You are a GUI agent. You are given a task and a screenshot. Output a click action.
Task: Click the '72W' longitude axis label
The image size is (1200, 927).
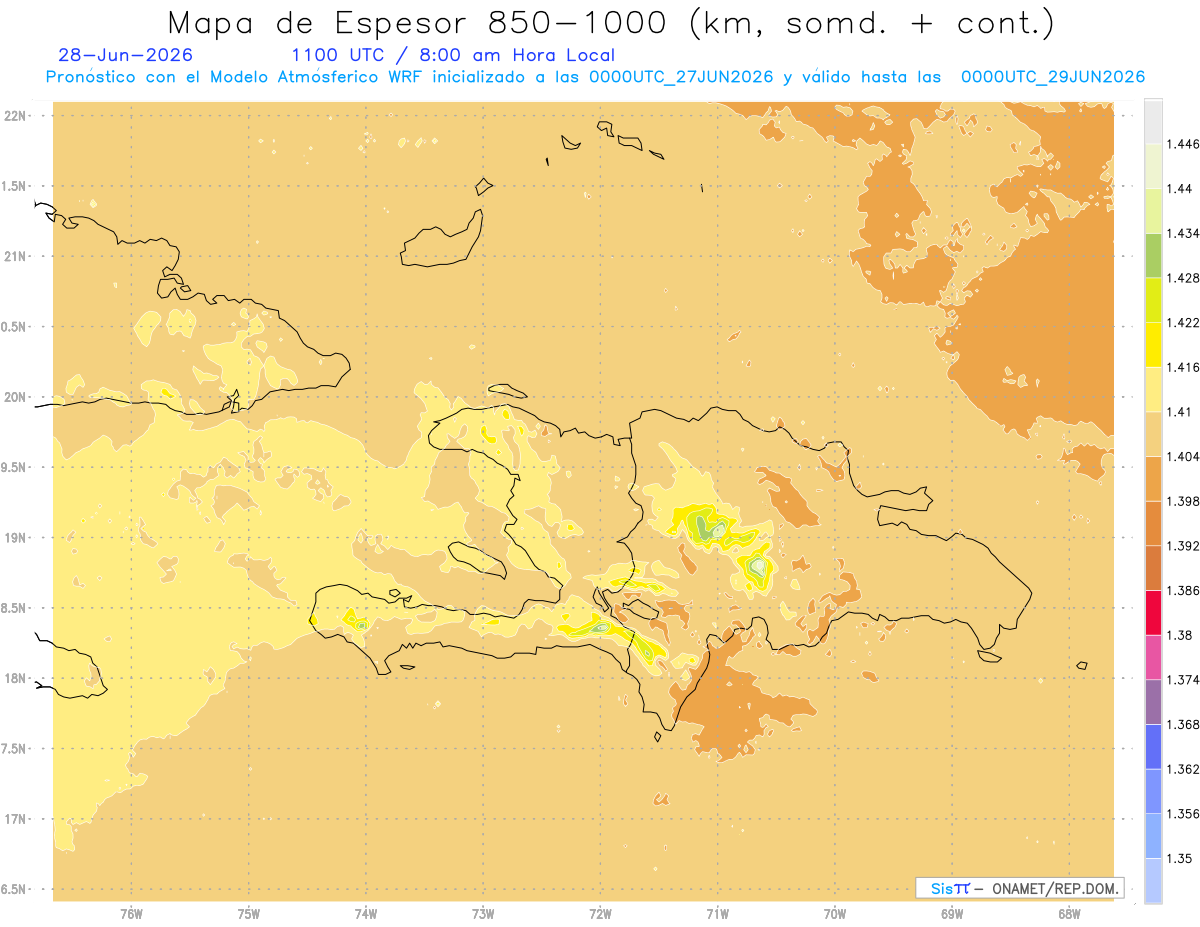point(600,913)
